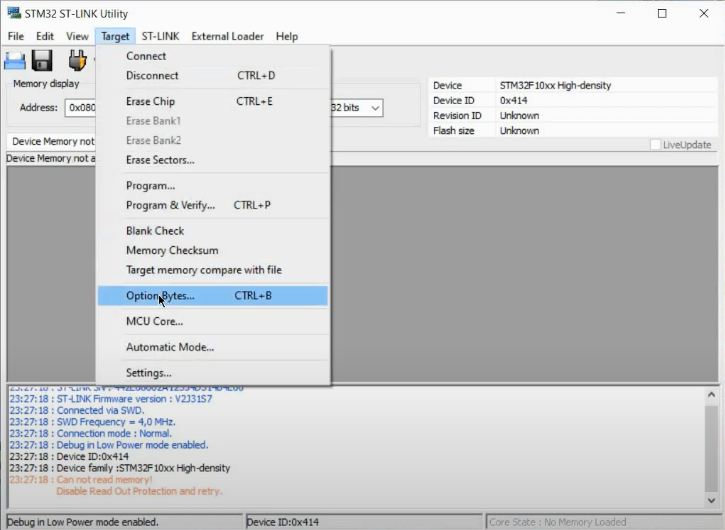The width and height of the screenshot is (725, 530).
Task: Click the Connect to target plug icon
Action: pyautogui.click(x=77, y=60)
